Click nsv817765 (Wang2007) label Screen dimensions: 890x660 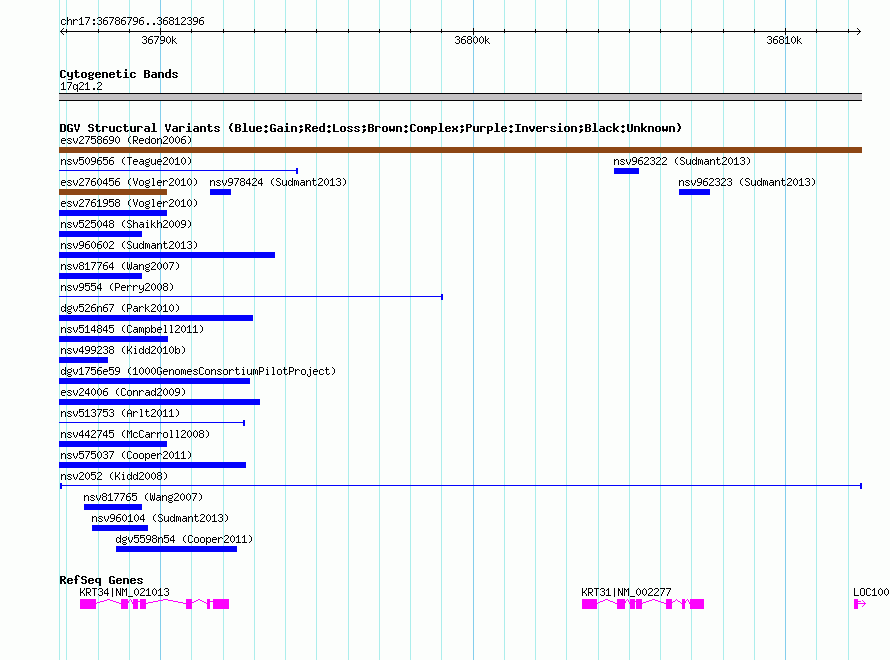point(143,497)
